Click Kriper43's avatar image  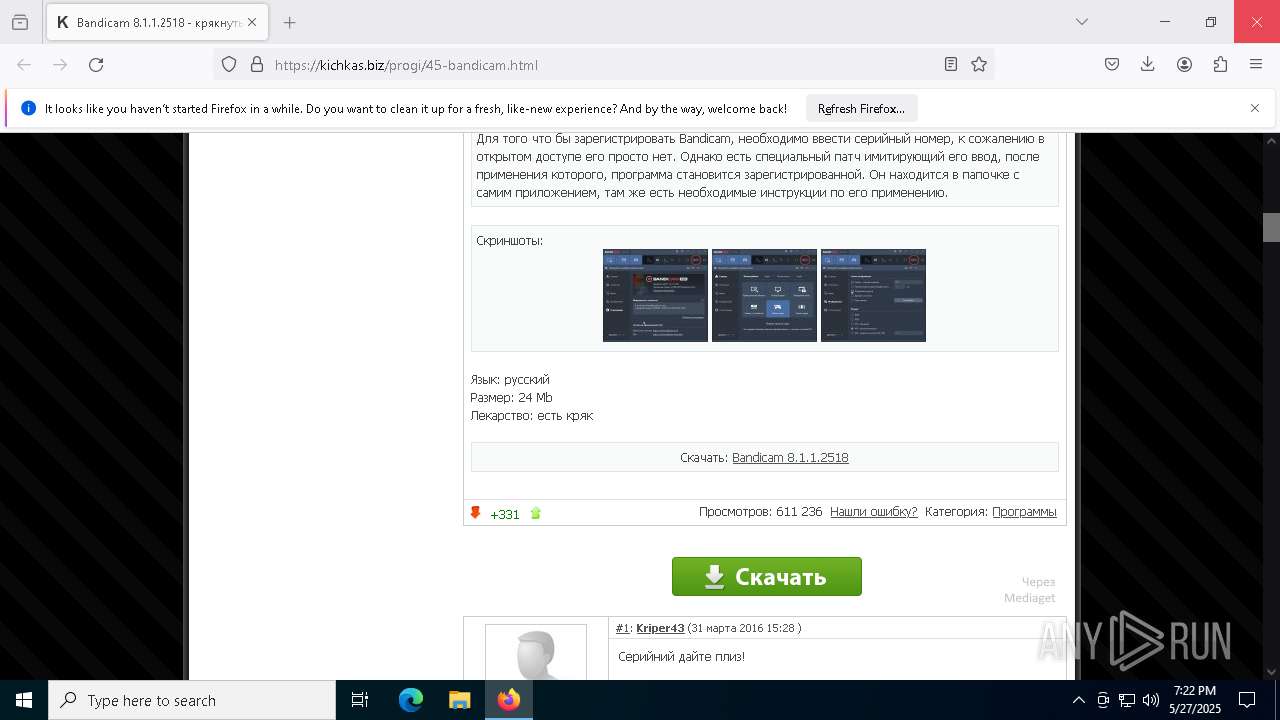click(536, 652)
